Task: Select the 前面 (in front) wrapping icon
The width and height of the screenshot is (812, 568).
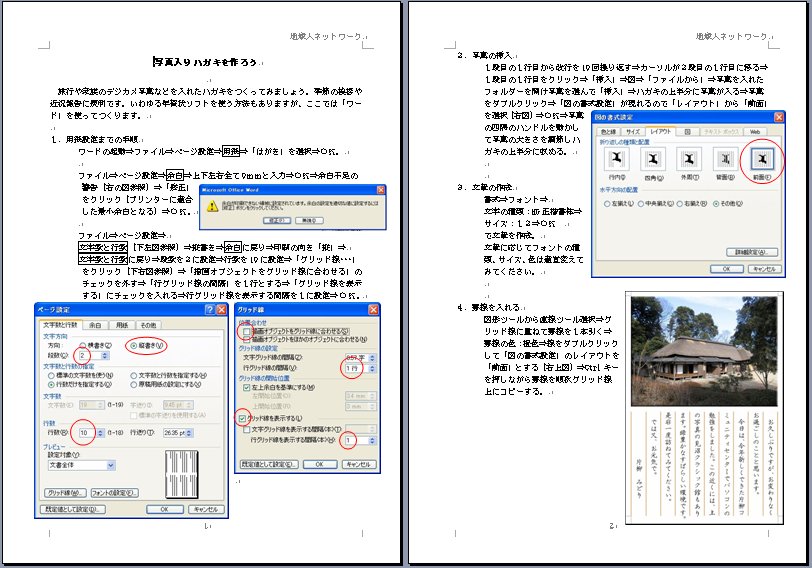Action: (x=762, y=160)
